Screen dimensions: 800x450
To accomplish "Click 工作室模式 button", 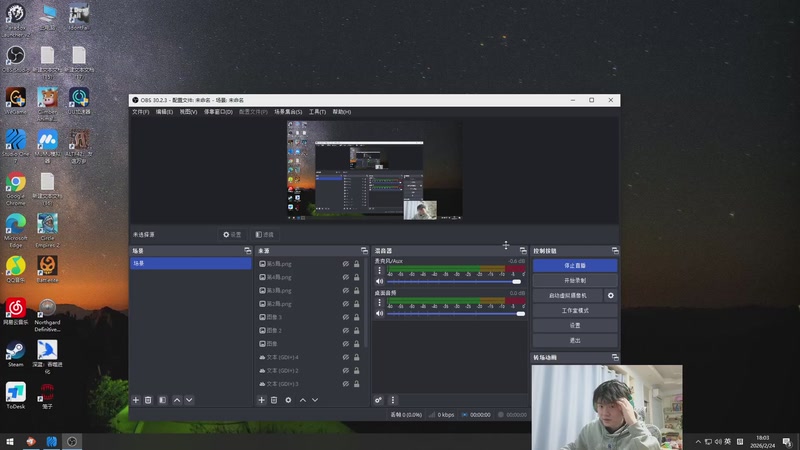I will pos(575,310).
